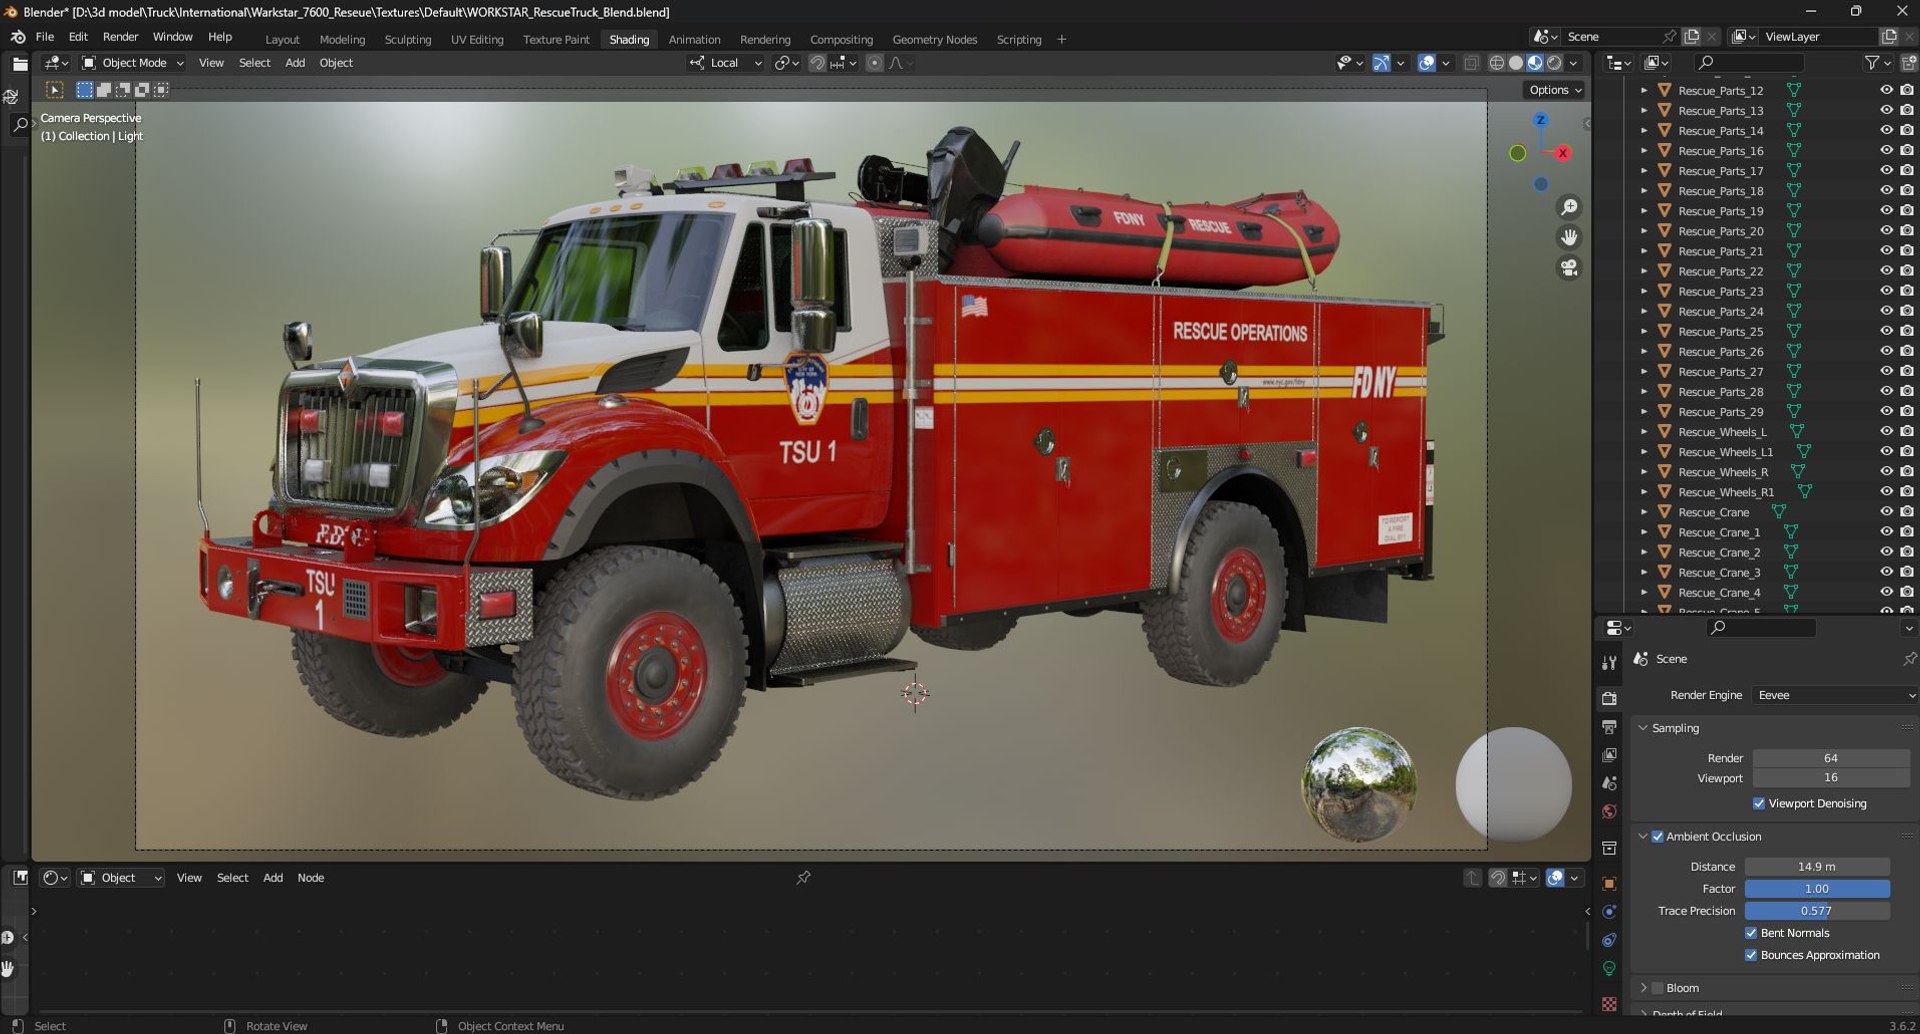Open the Physics properties tab
The height and width of the screenshot is (1034, 1920).
(1609, 912)
